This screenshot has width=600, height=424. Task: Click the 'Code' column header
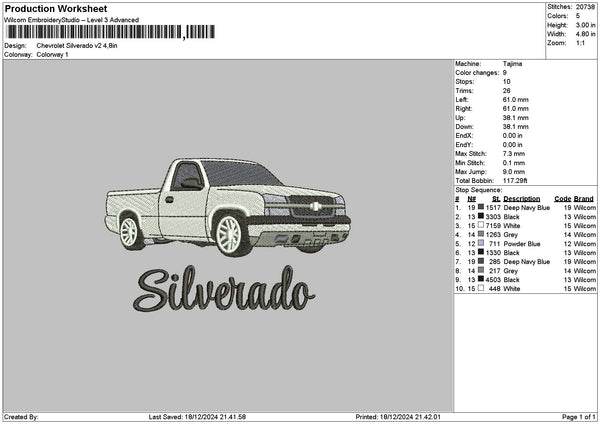pos(562,199)
